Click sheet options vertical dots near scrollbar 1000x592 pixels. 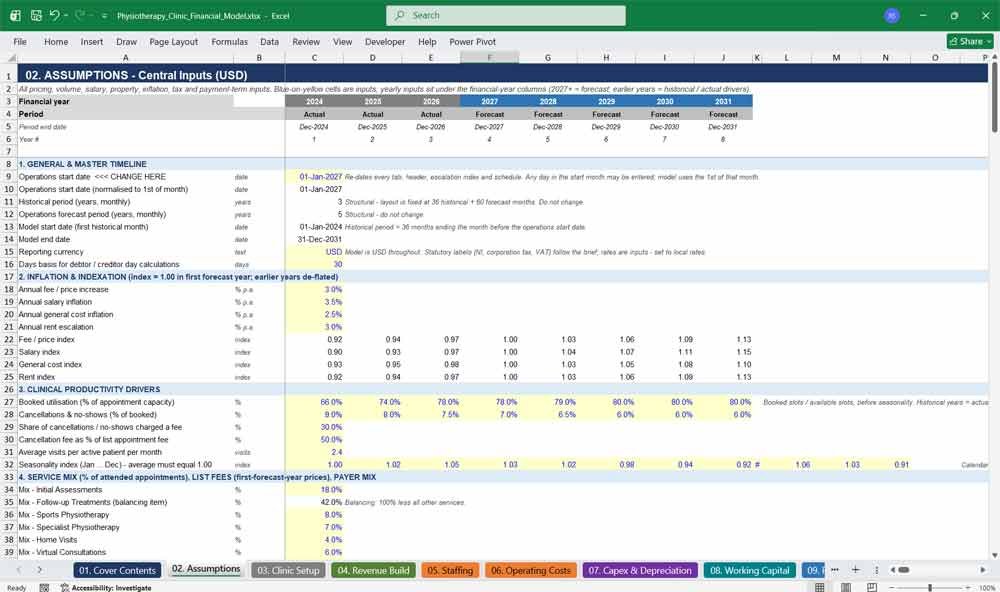coord(876,570)
